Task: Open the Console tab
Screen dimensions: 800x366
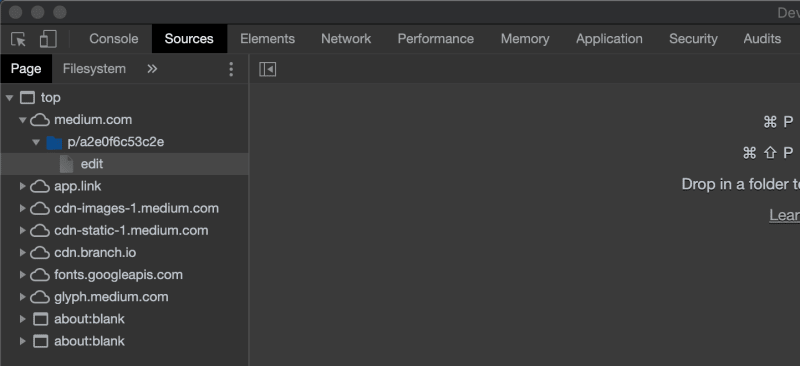Action: tap(114, 39)
